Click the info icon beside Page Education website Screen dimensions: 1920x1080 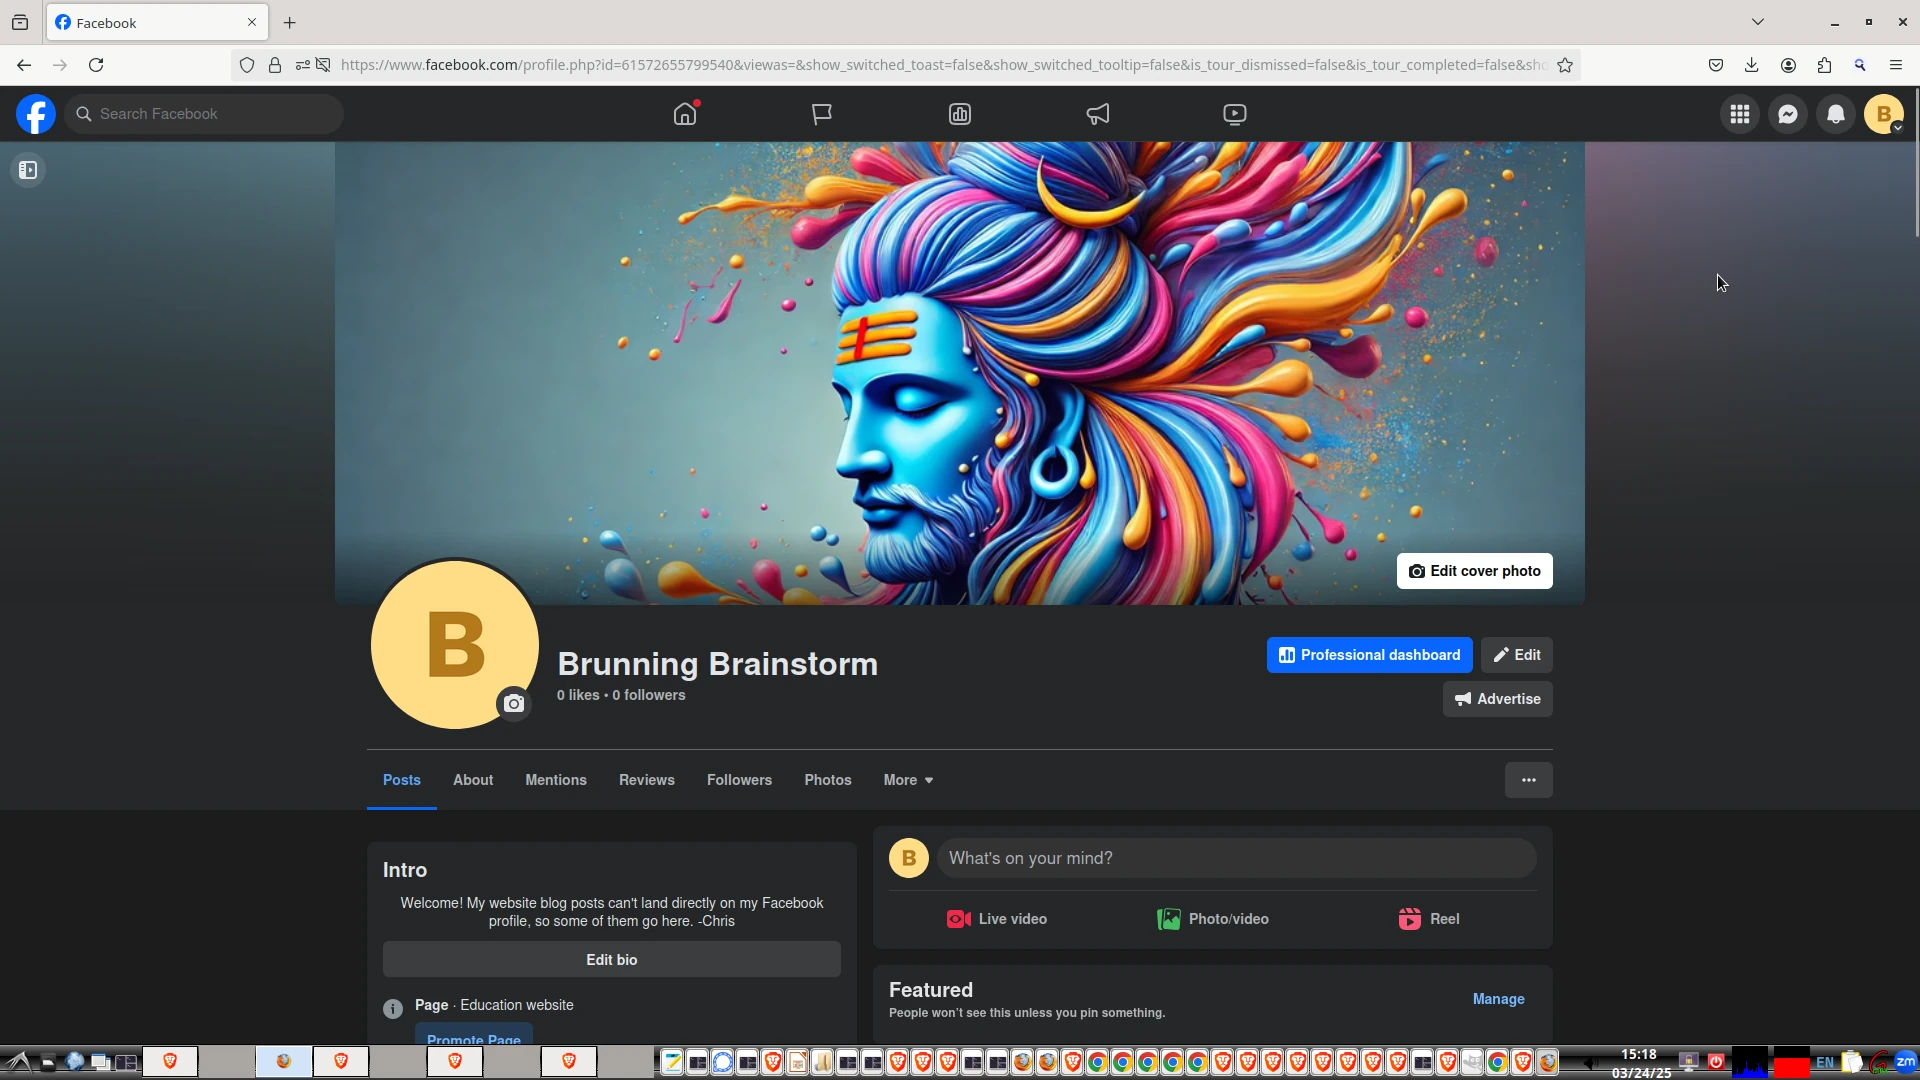tap(393, 1009)
